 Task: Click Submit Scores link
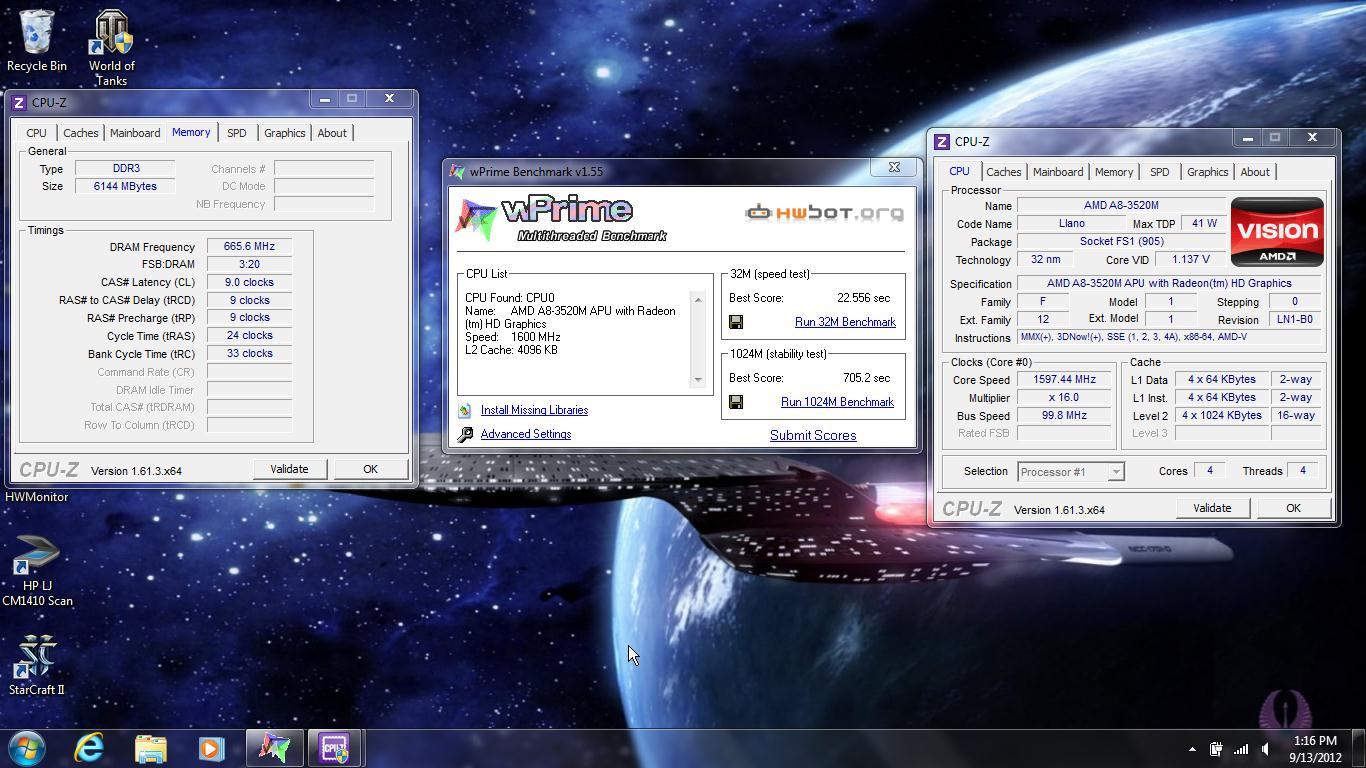813,435
